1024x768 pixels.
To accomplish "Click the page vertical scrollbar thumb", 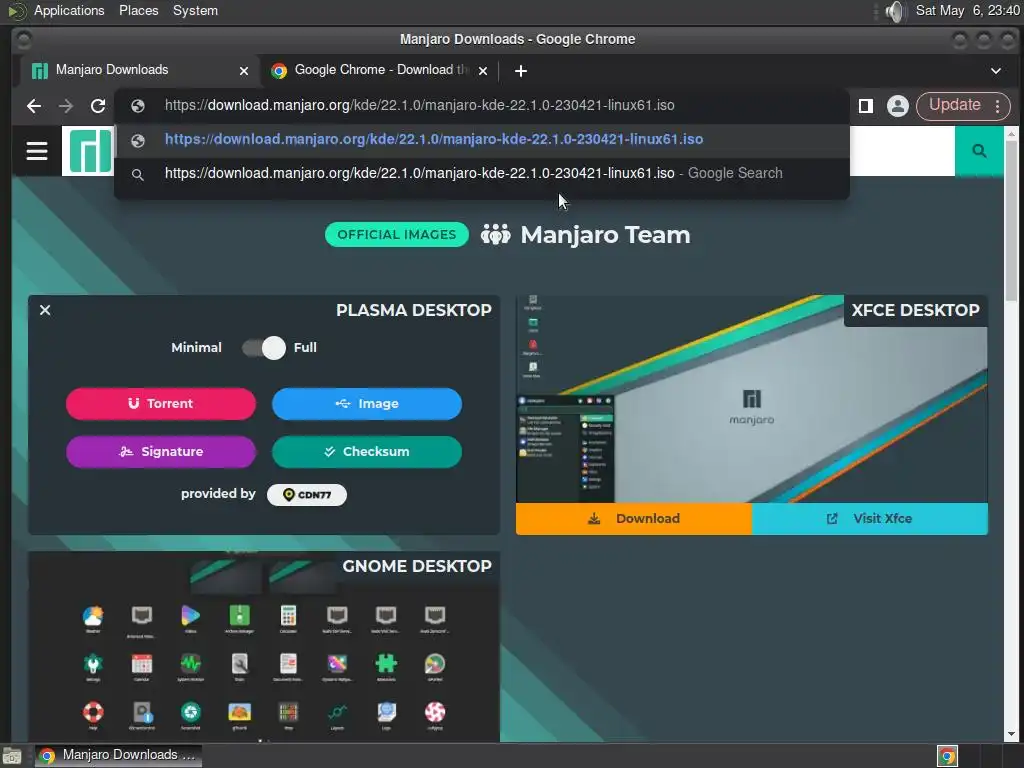I will (x=1011, y=219).
